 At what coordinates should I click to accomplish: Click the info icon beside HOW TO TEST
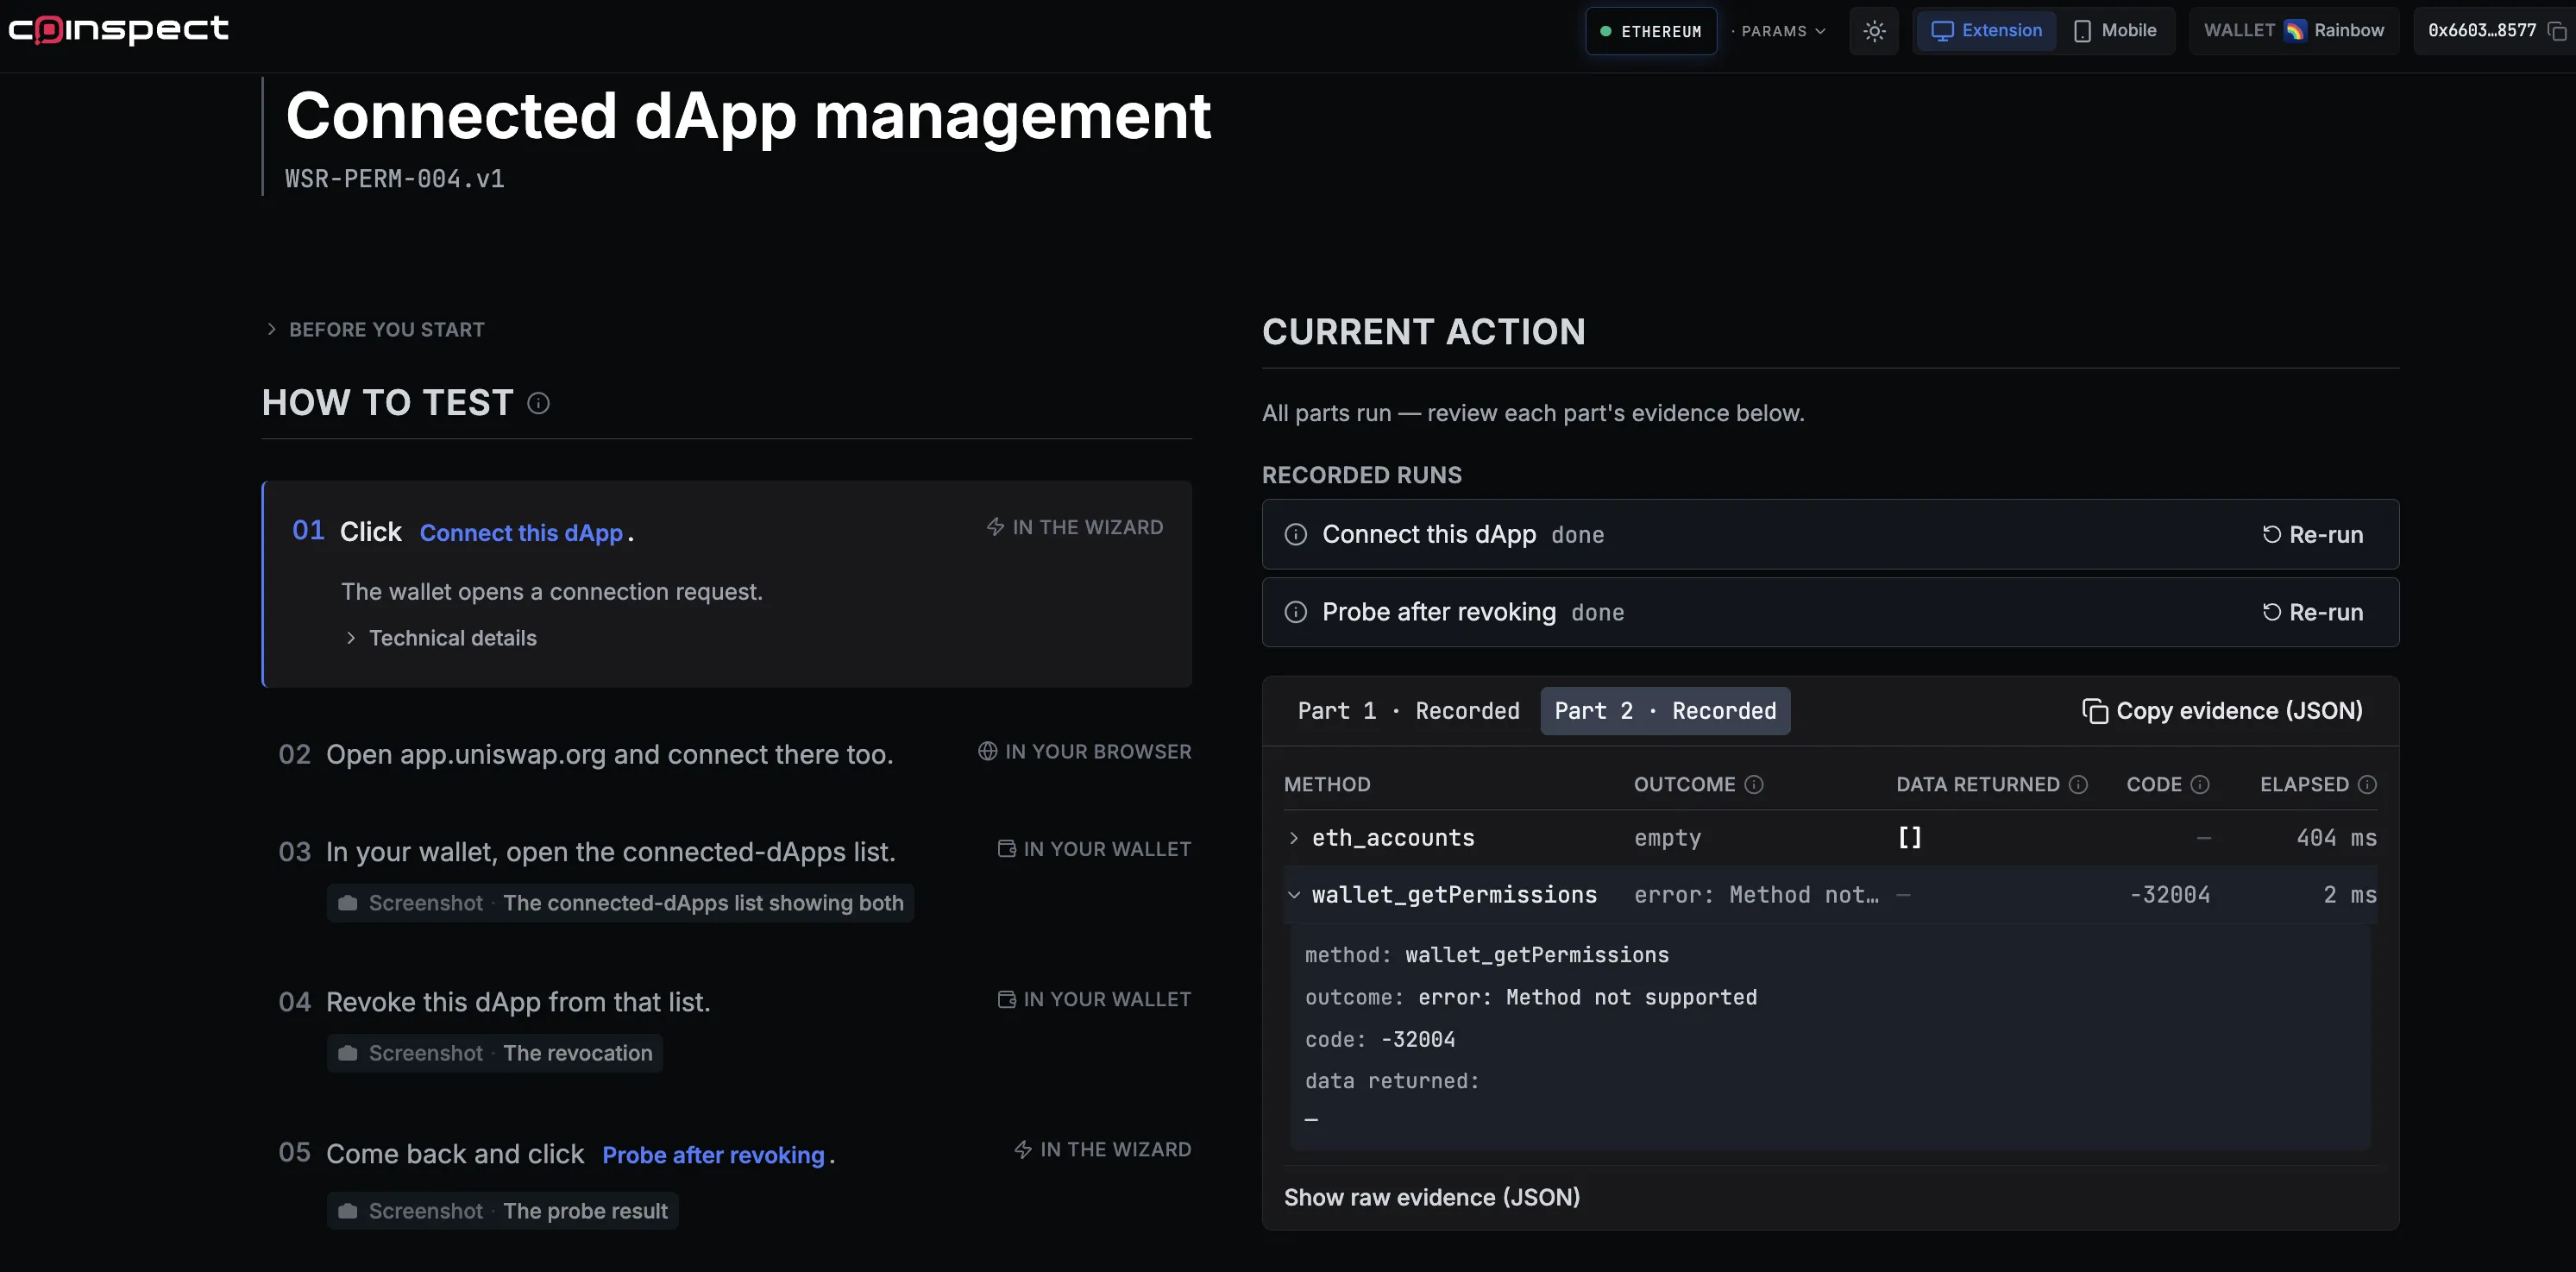tap(538, 403)
